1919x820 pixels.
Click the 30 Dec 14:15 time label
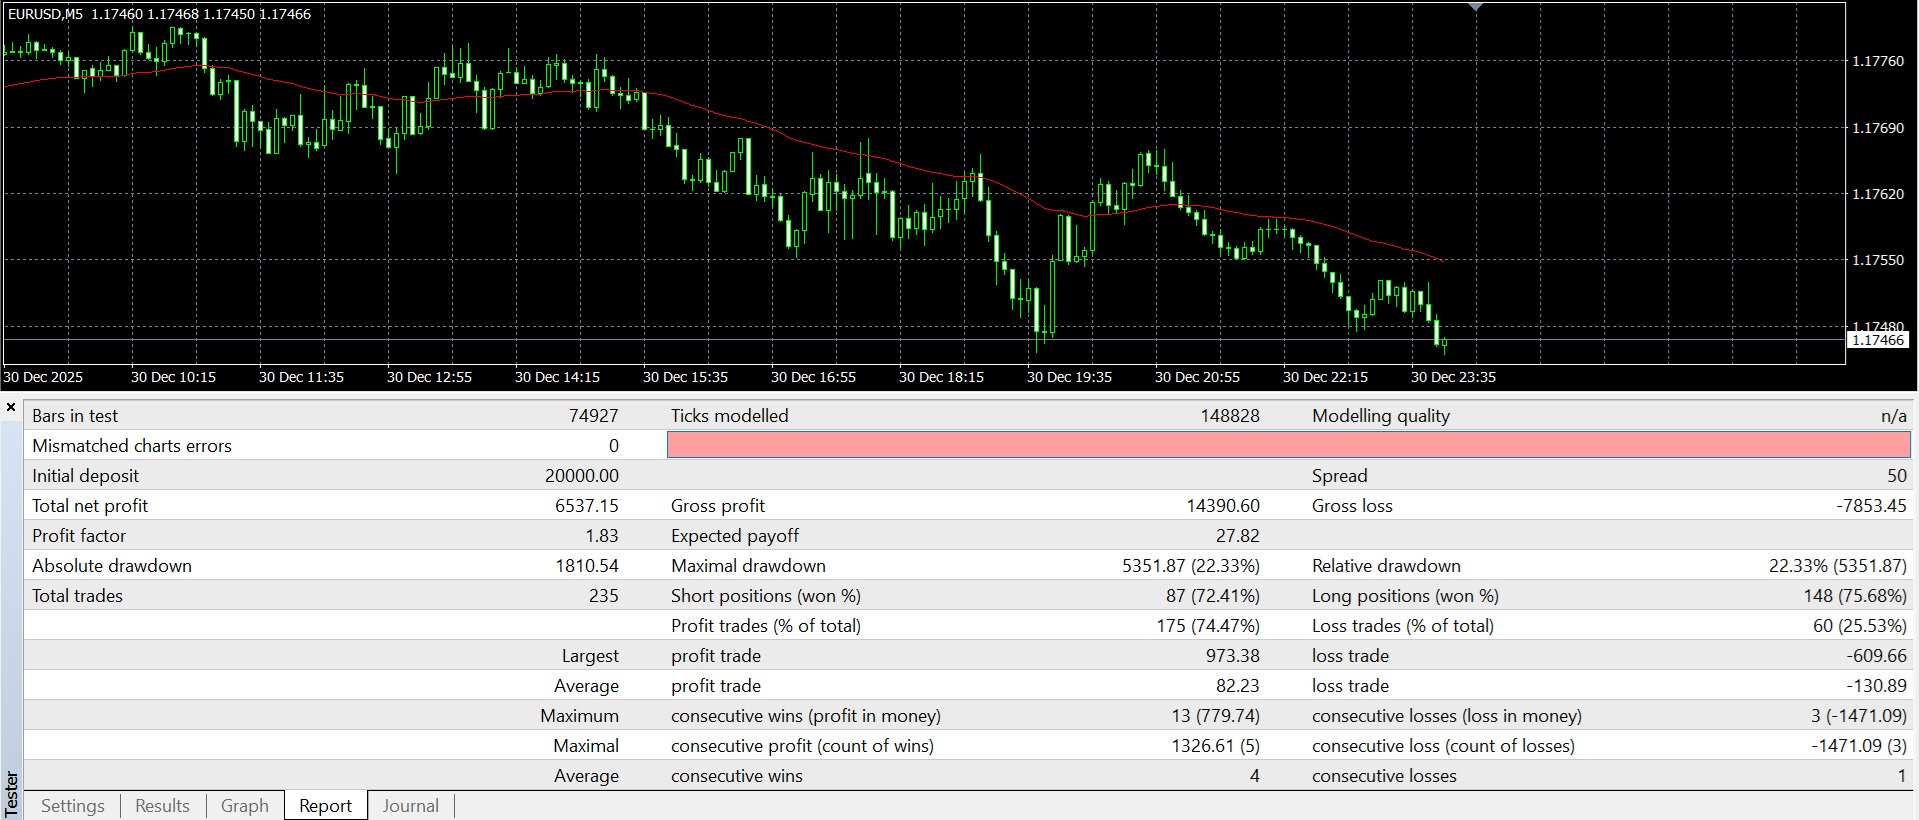[x=557, y=377]
